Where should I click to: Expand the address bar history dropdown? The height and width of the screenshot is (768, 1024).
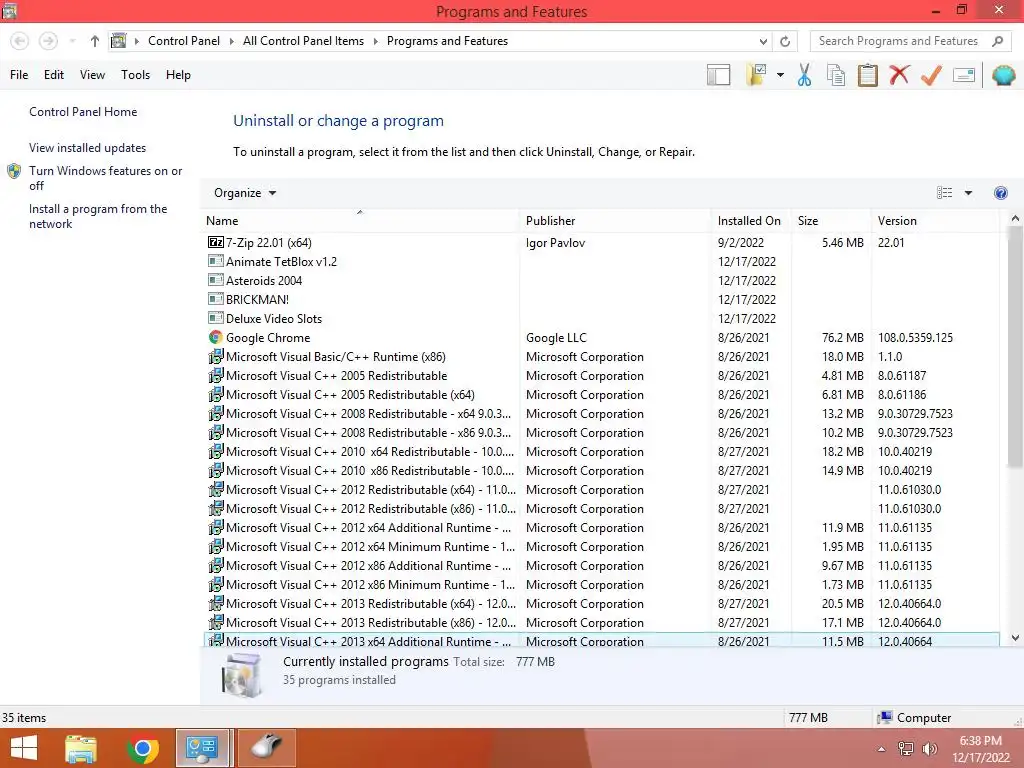click(763, 41)
